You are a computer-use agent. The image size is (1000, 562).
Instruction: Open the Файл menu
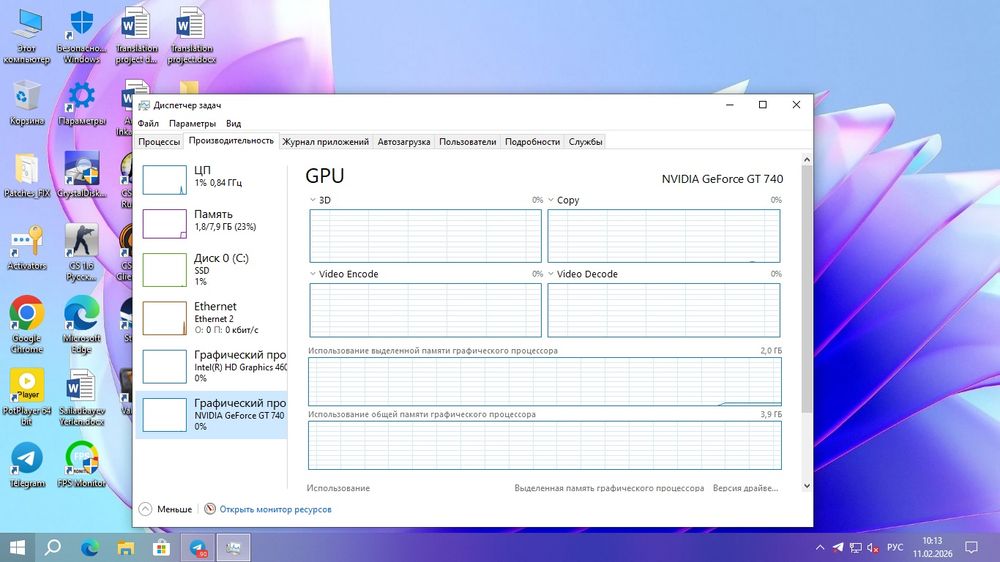click(148, 123)
